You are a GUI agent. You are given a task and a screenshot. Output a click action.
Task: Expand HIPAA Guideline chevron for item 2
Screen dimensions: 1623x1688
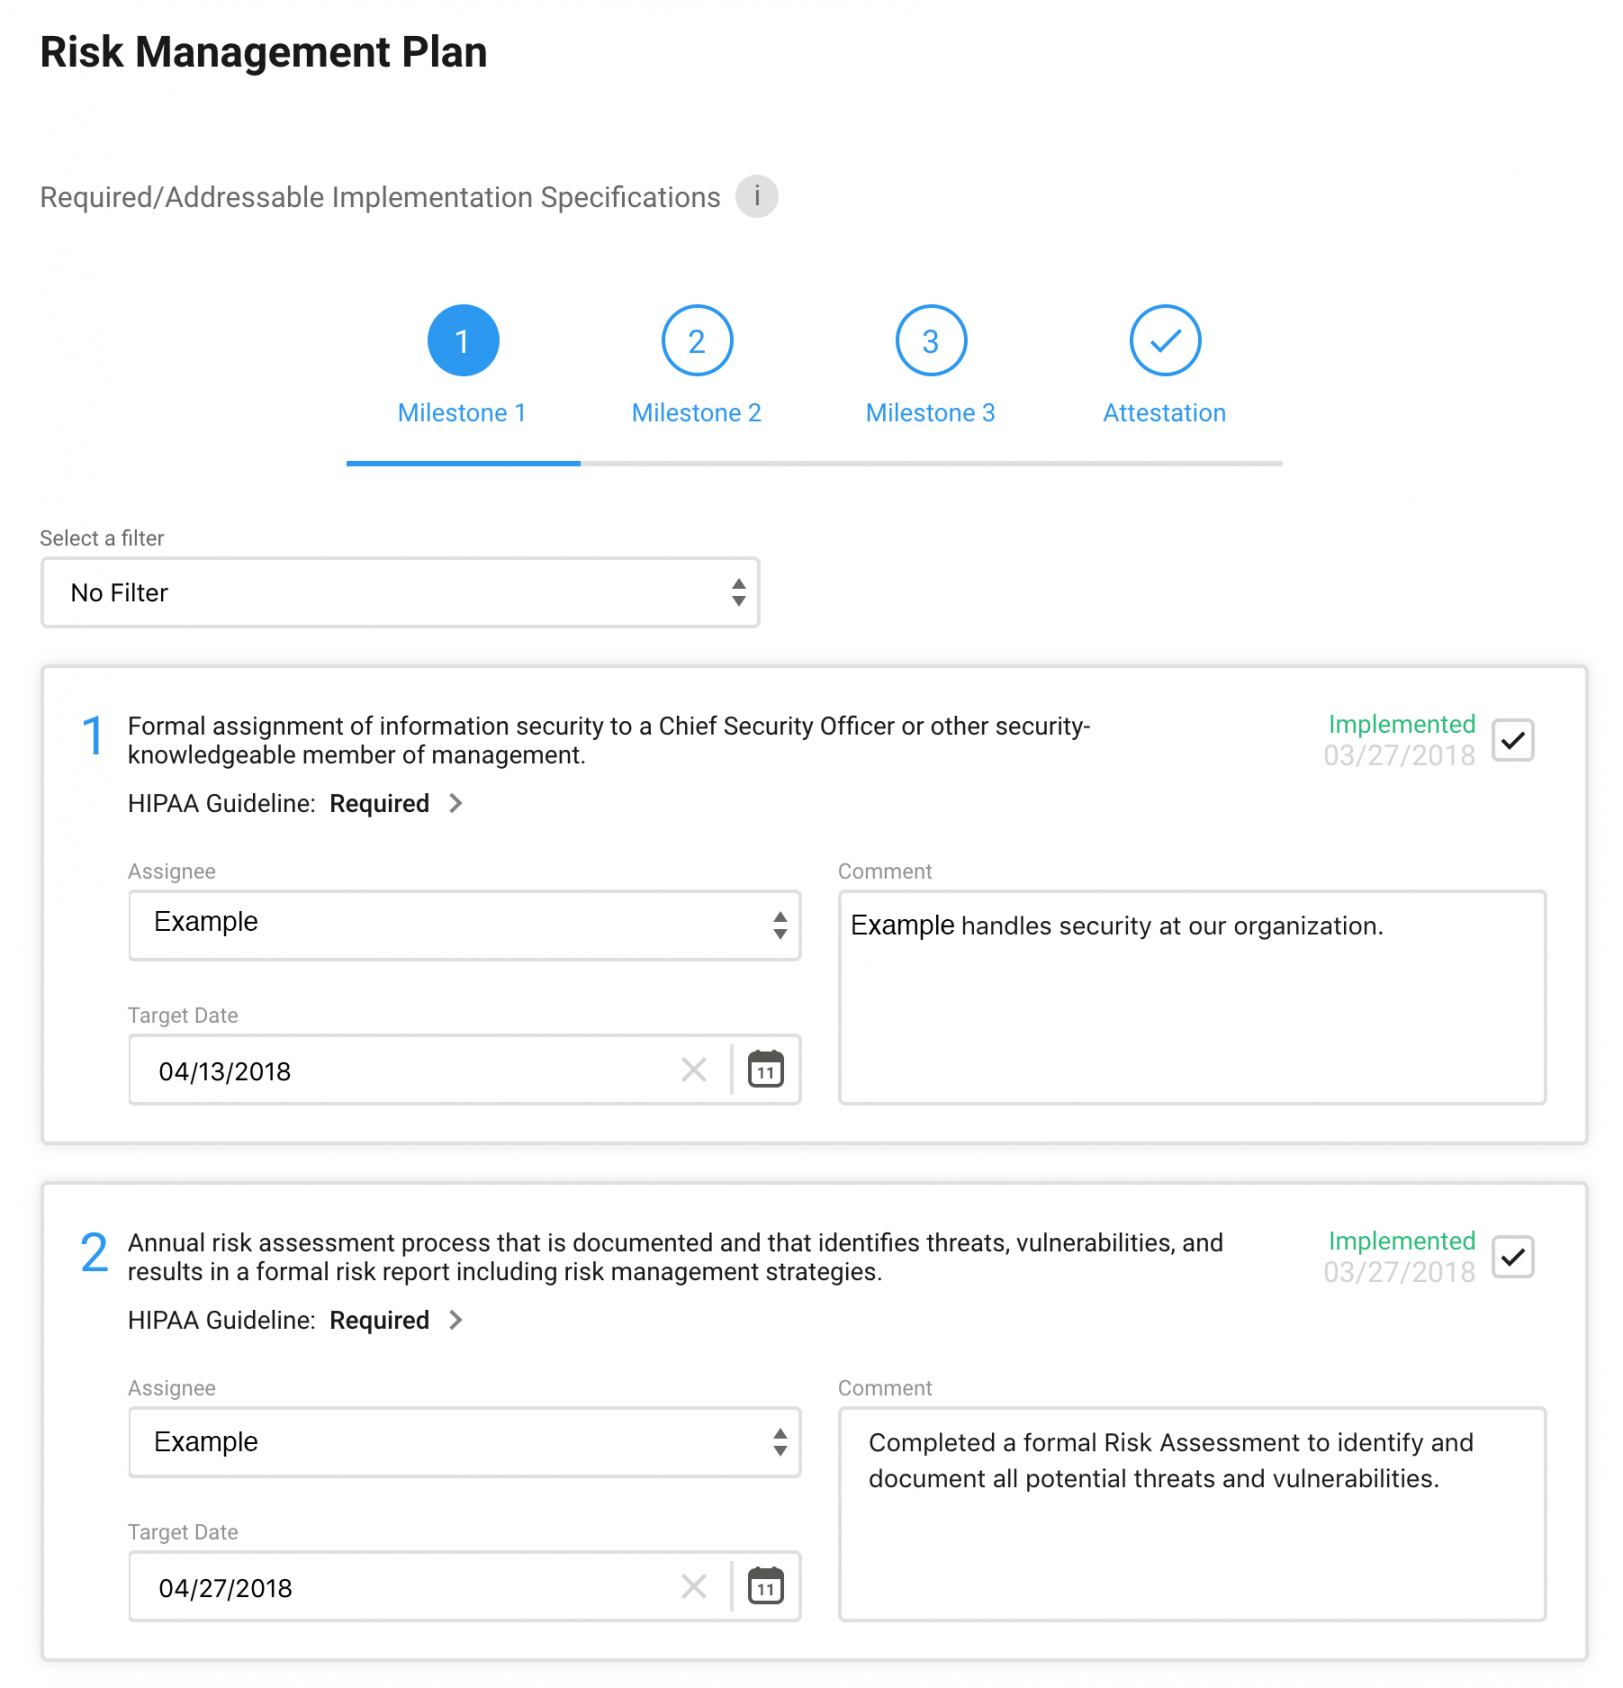click(x=456, y=1320)
